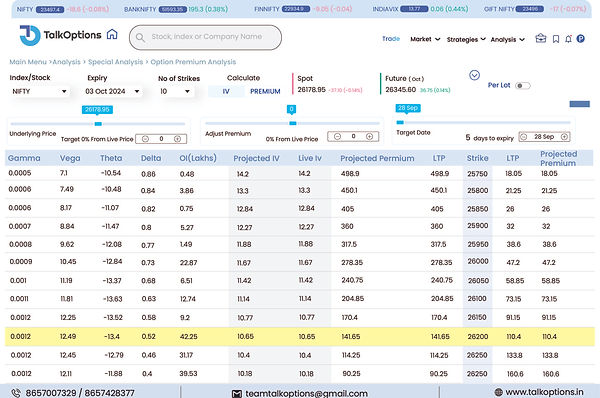Open the Index/Stock NIFTY dropdown

pos(39,91)
